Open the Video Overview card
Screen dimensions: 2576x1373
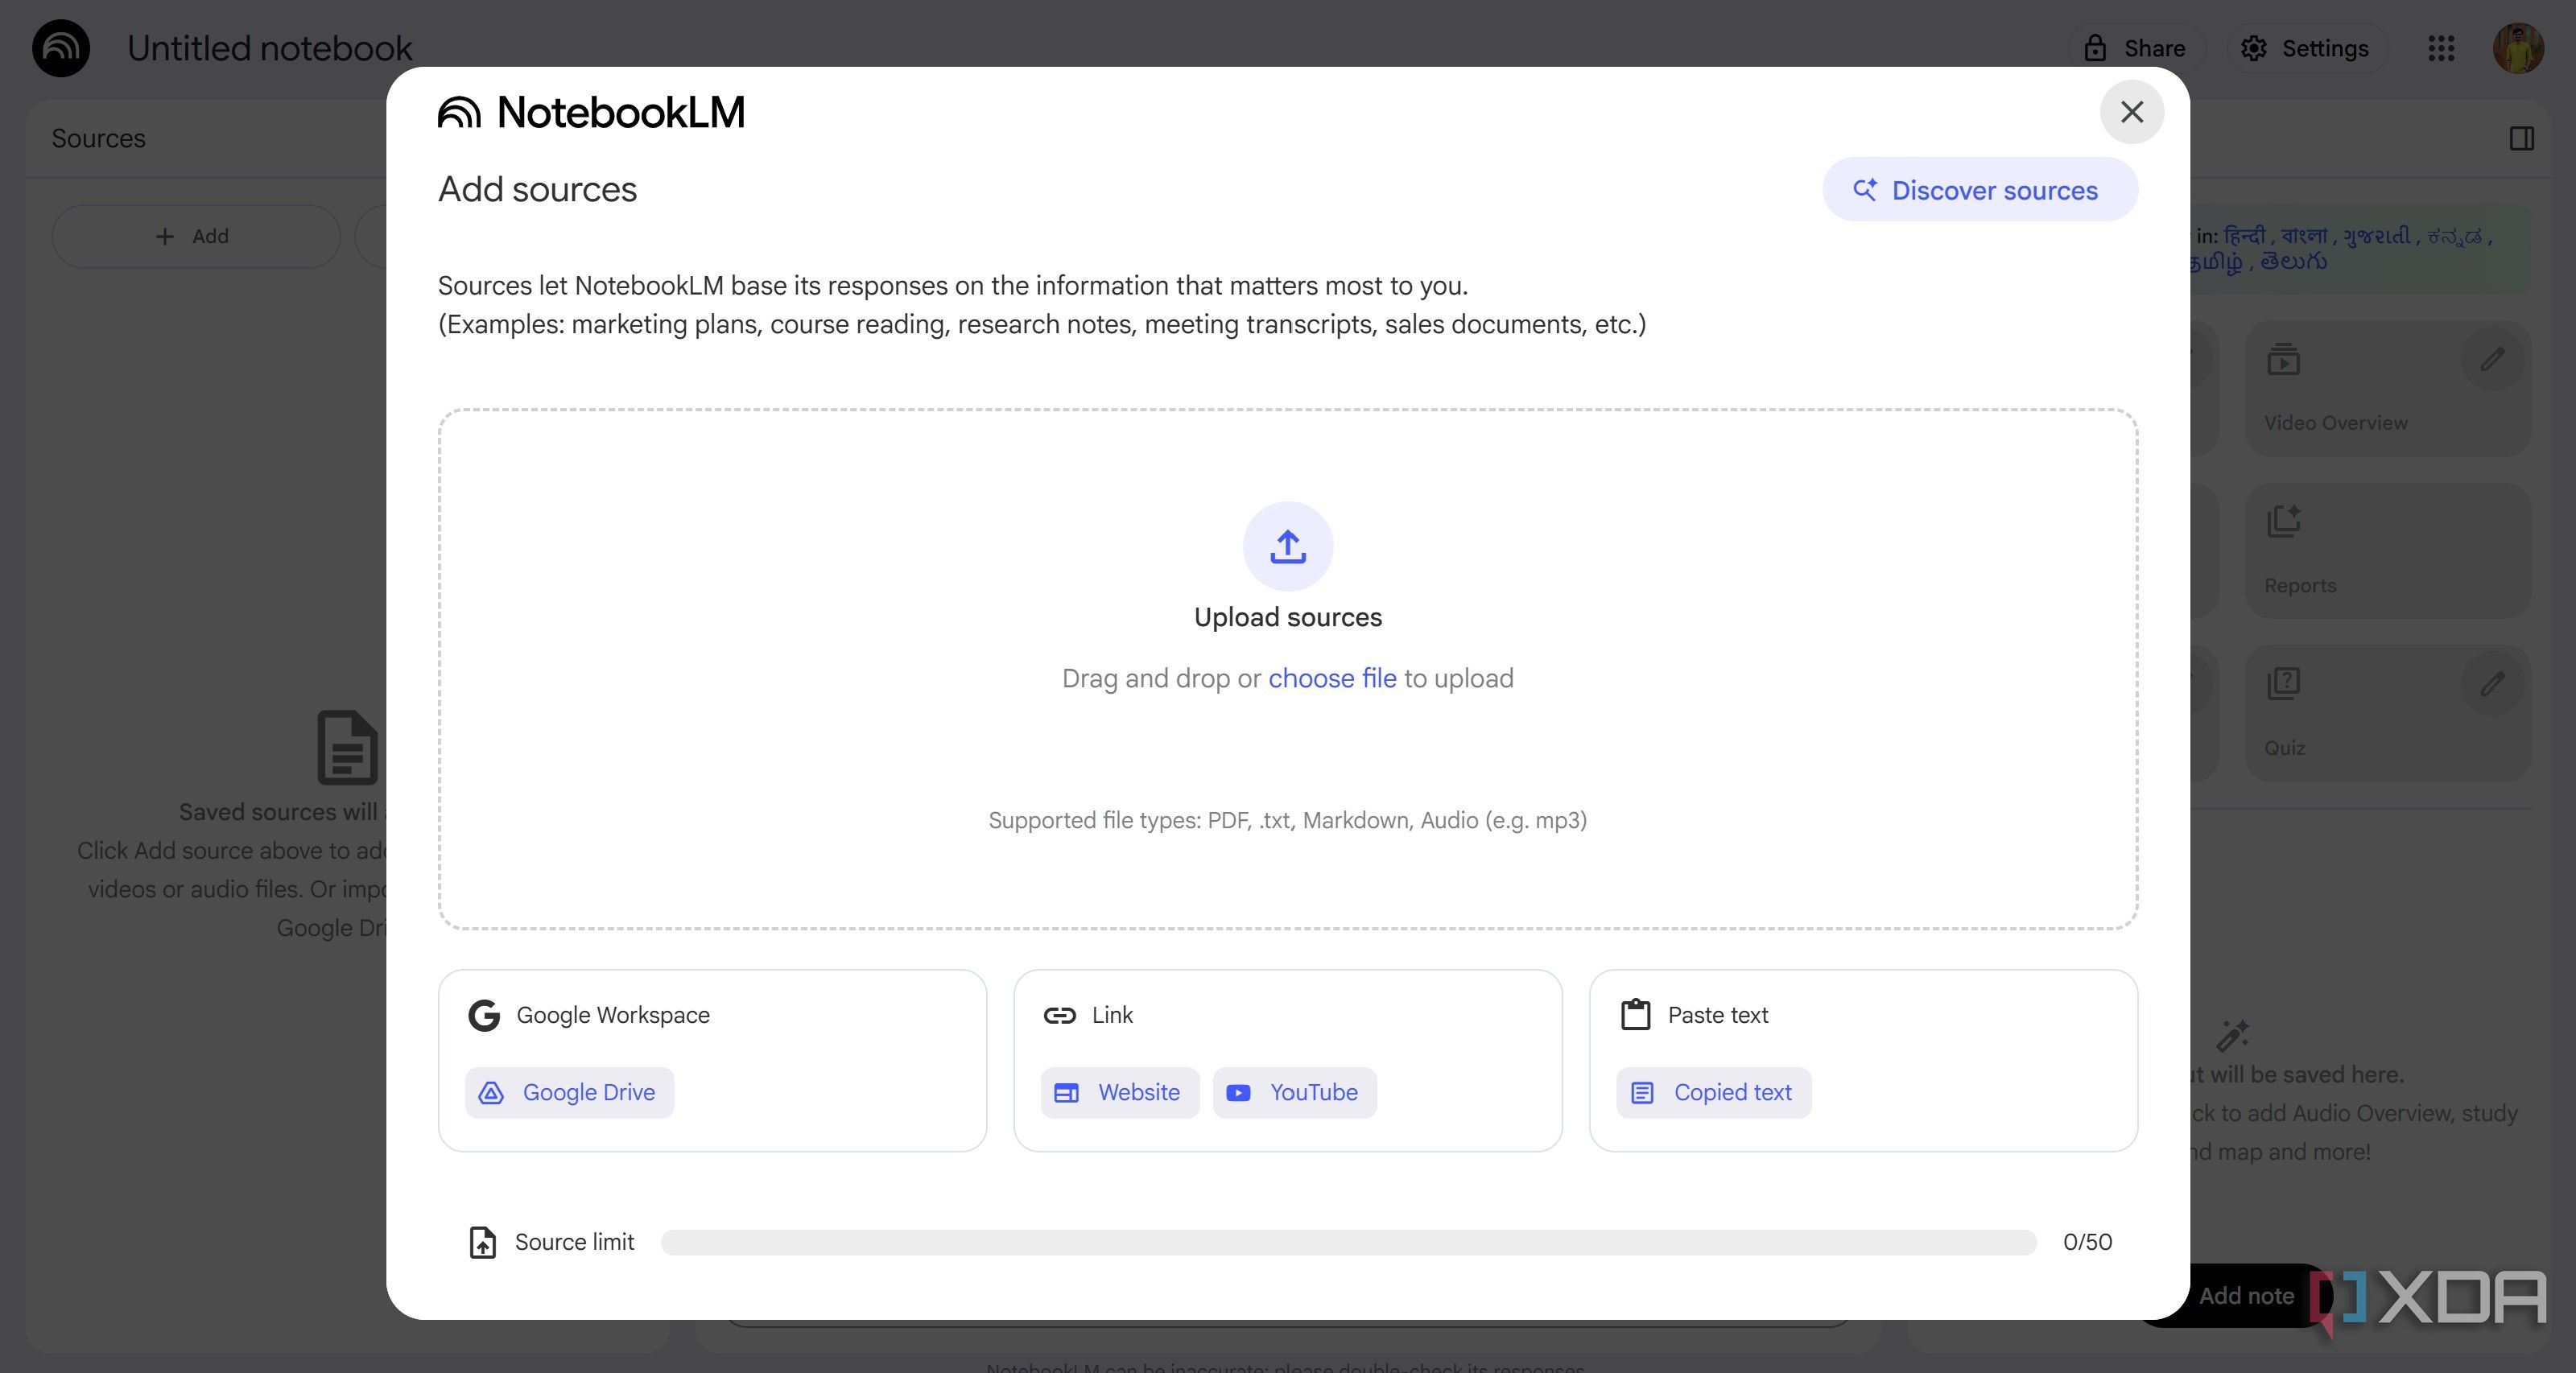coord(2387,389)
